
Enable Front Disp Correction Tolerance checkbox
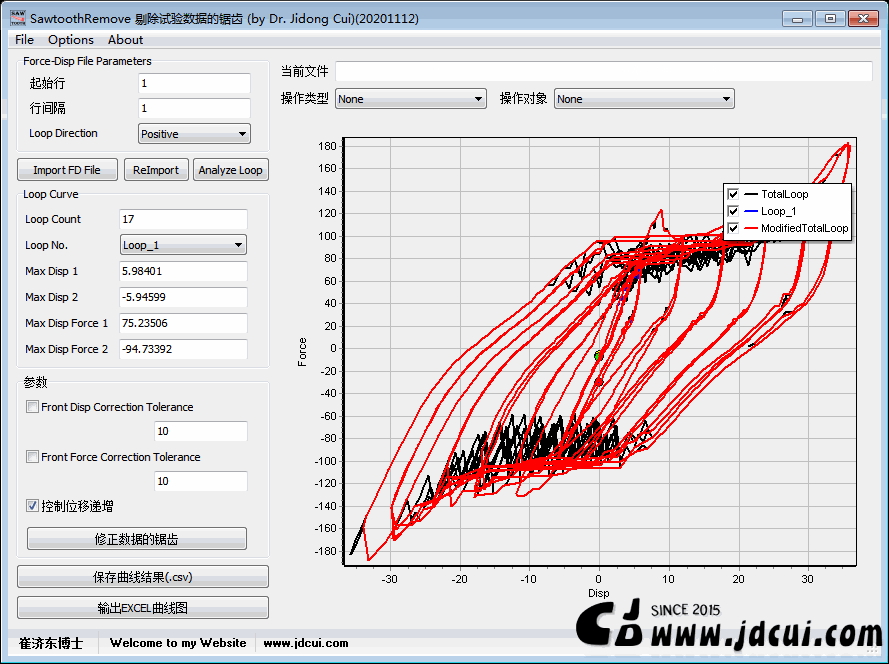[x=32, y=407]
